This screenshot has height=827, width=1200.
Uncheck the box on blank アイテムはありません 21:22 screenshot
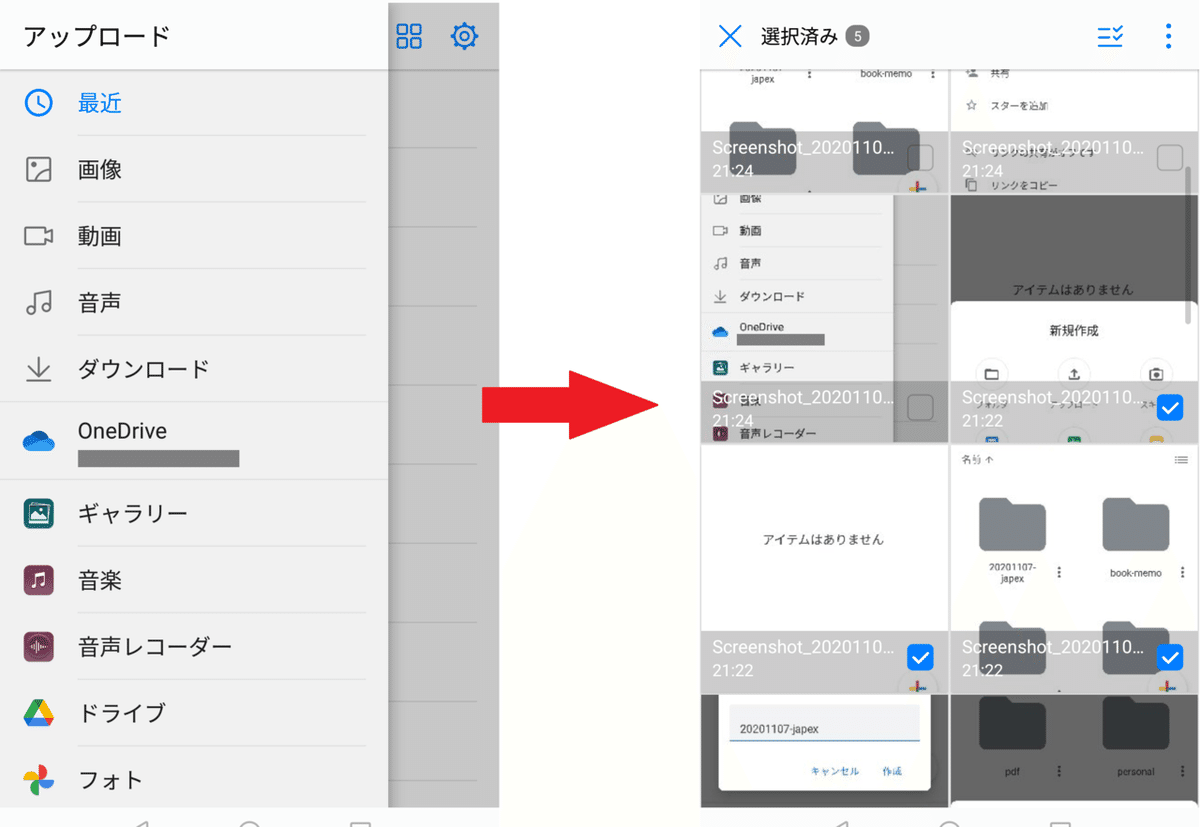[x=920, y=657]
